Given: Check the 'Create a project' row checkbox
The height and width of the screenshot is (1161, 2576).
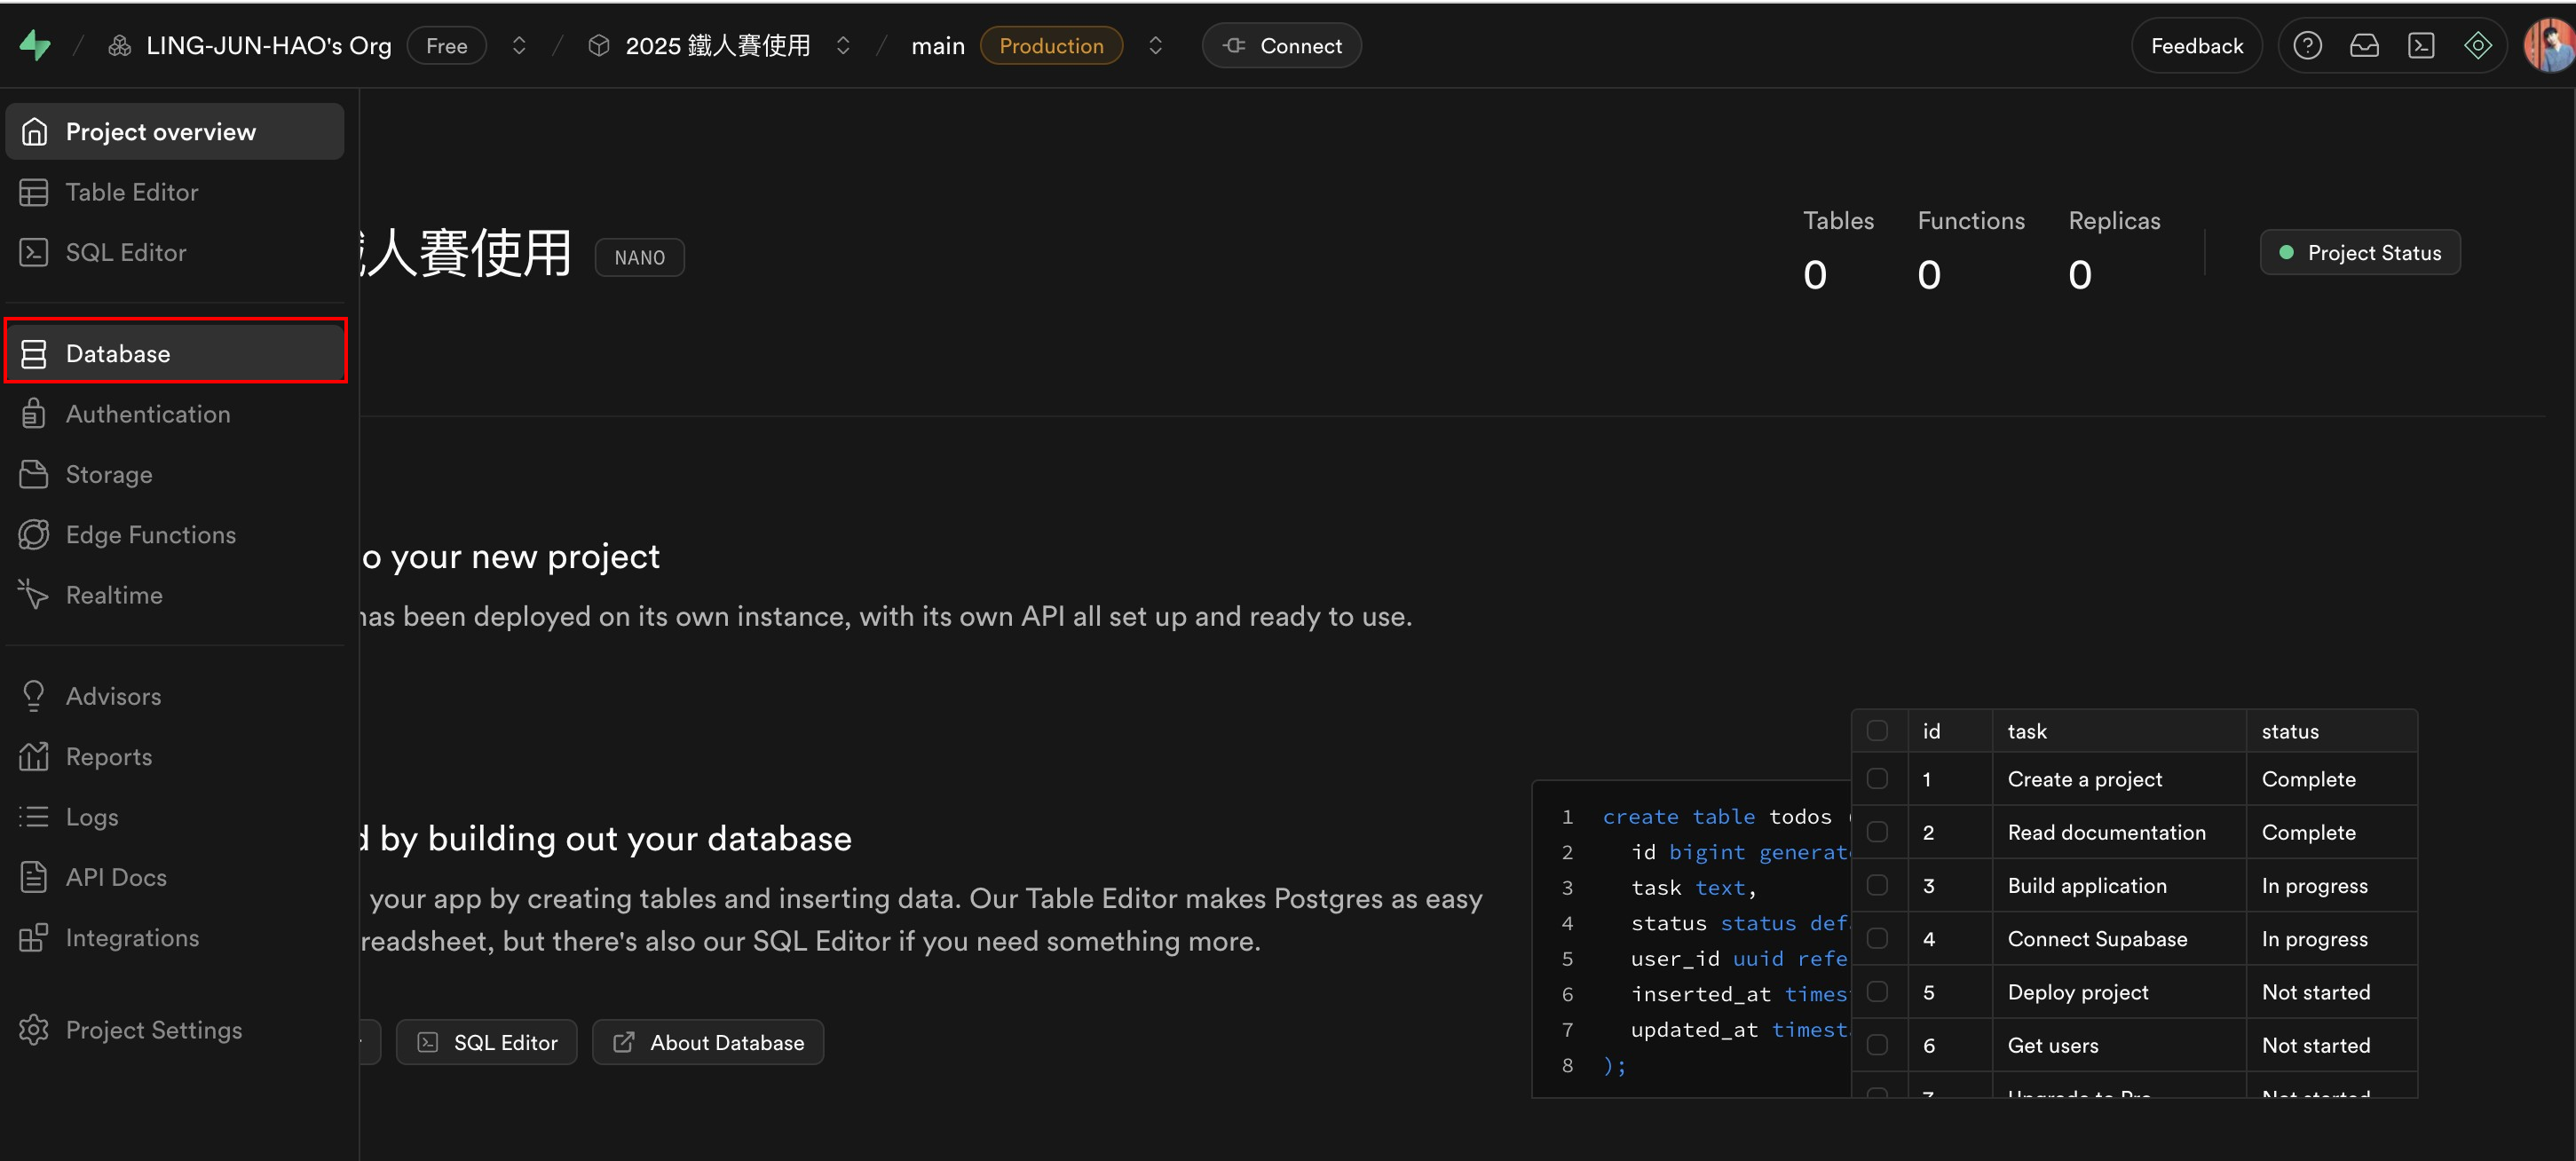Looking at the screenshot, I should tap(1877, 779).
